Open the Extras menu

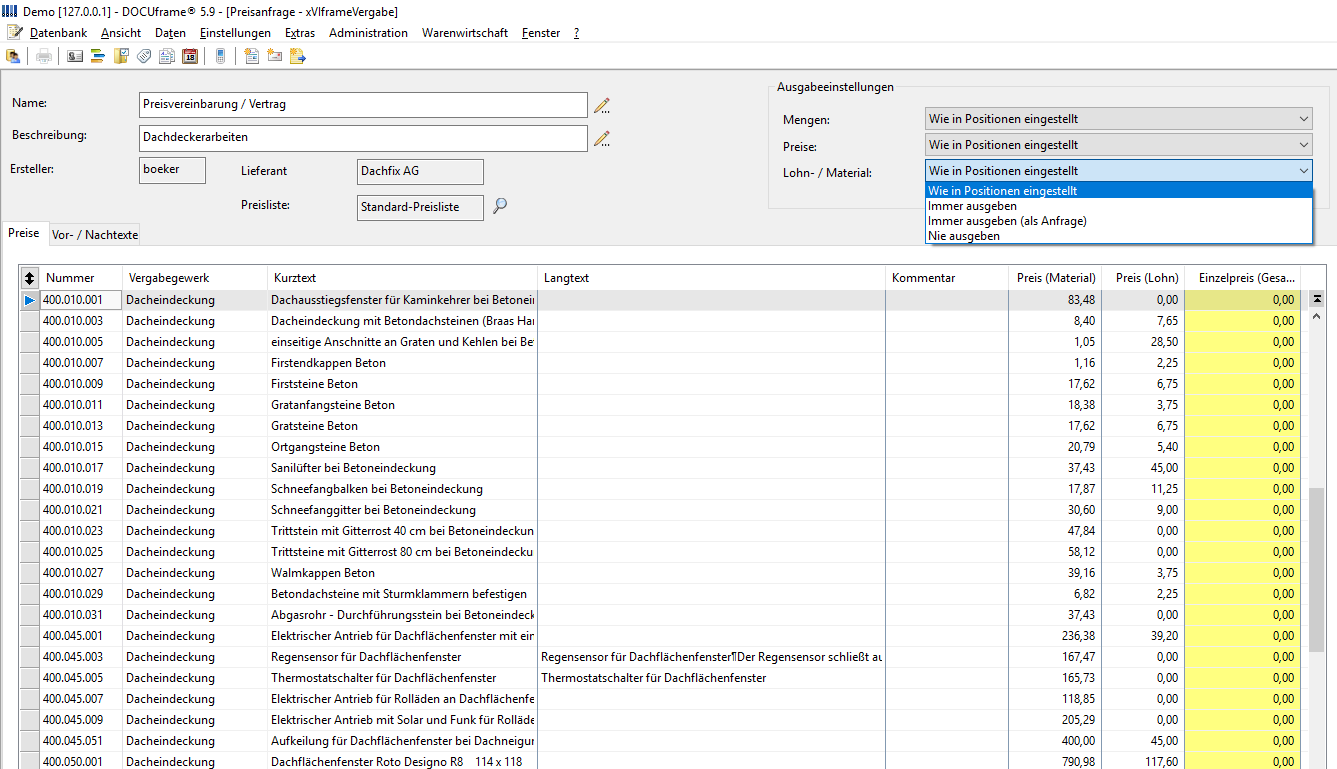coord(300,33)
